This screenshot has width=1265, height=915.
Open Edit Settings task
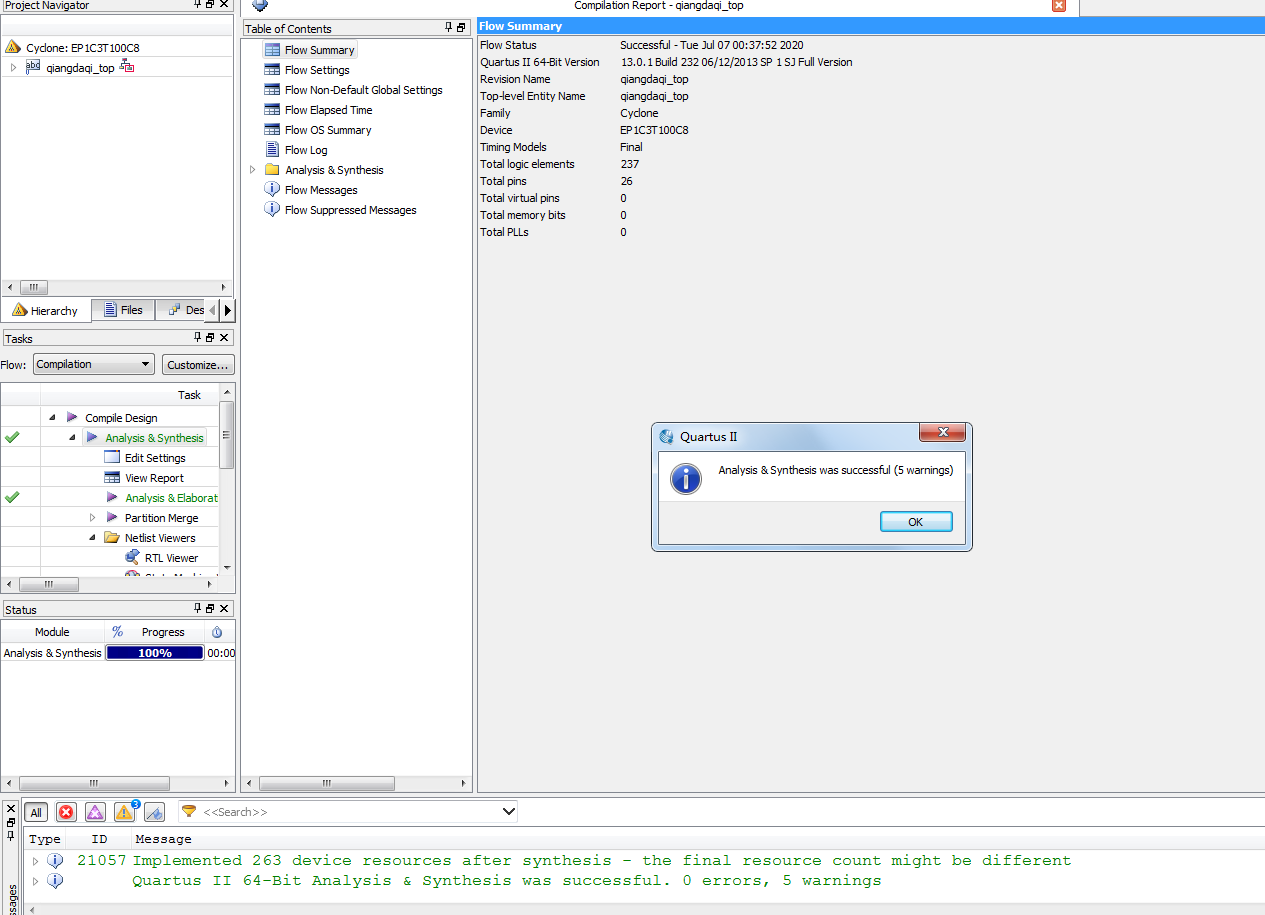(155, 458)
